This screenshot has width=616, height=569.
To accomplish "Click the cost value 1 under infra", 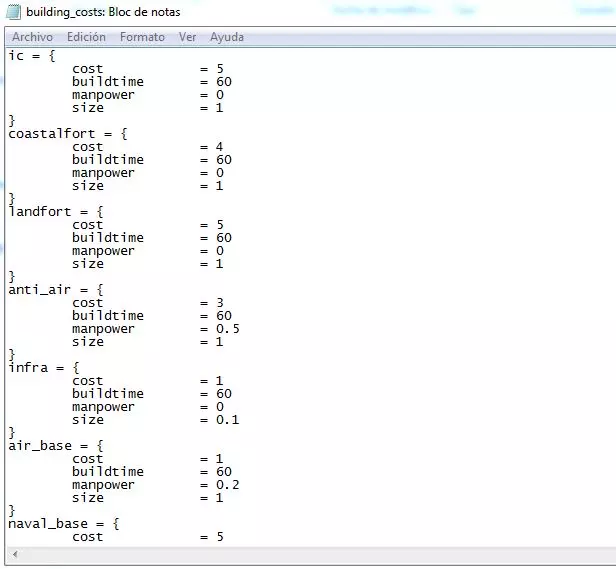I will pyautogui.click(x=219, y=381).
